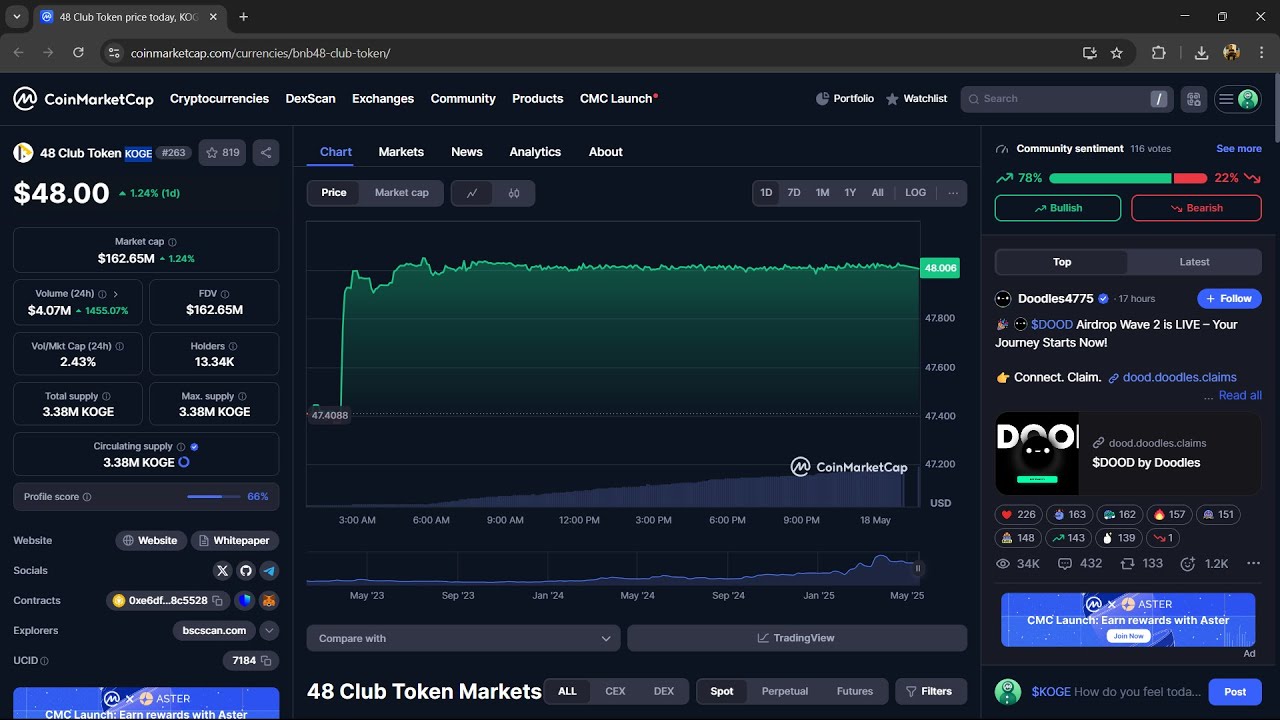
Task: Switch community feed to Latest tab
Action: (1194, 262)
